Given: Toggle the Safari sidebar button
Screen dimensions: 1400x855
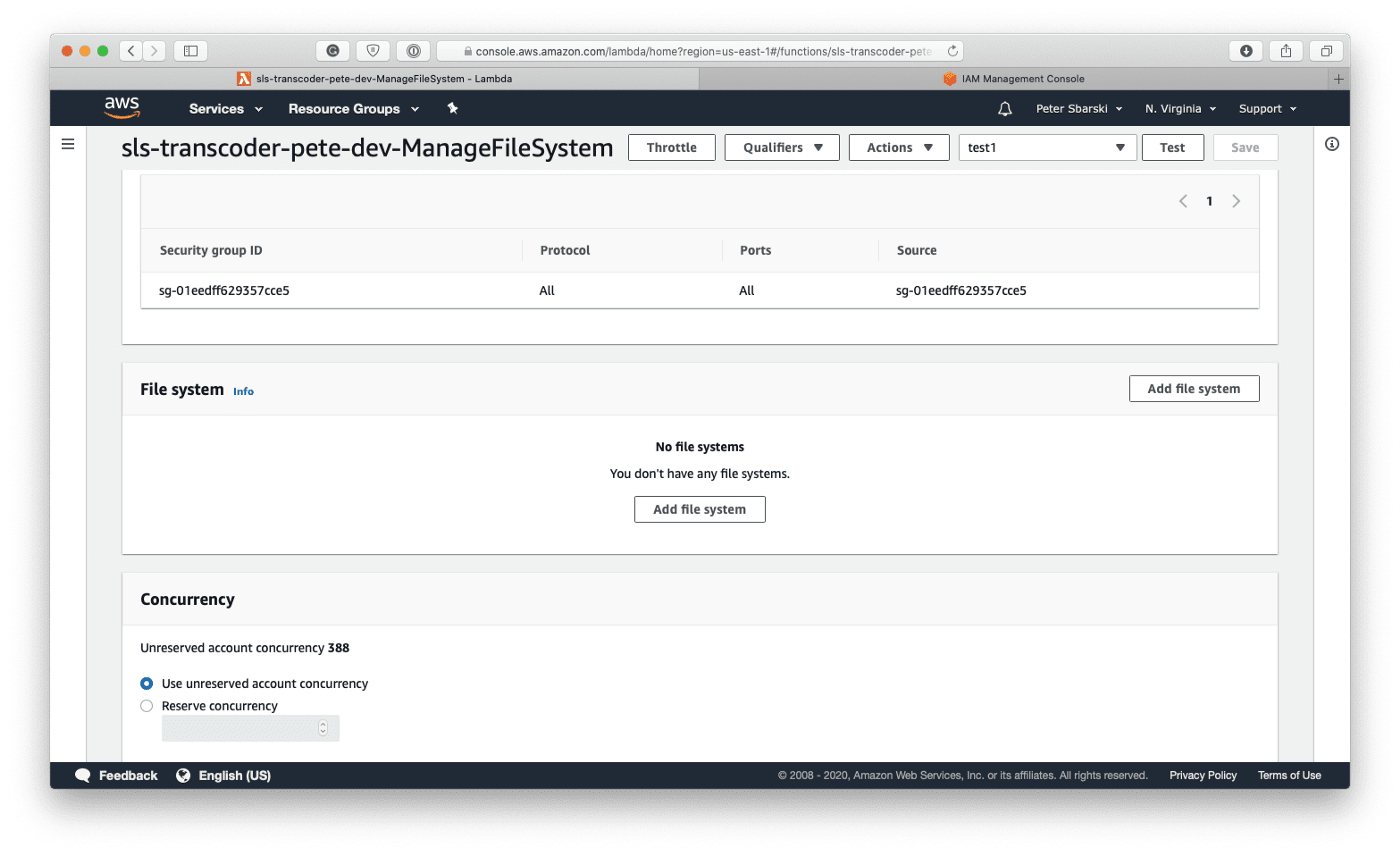Looking at the screenshot, I should pyautogui.click(x=191, y=50).
